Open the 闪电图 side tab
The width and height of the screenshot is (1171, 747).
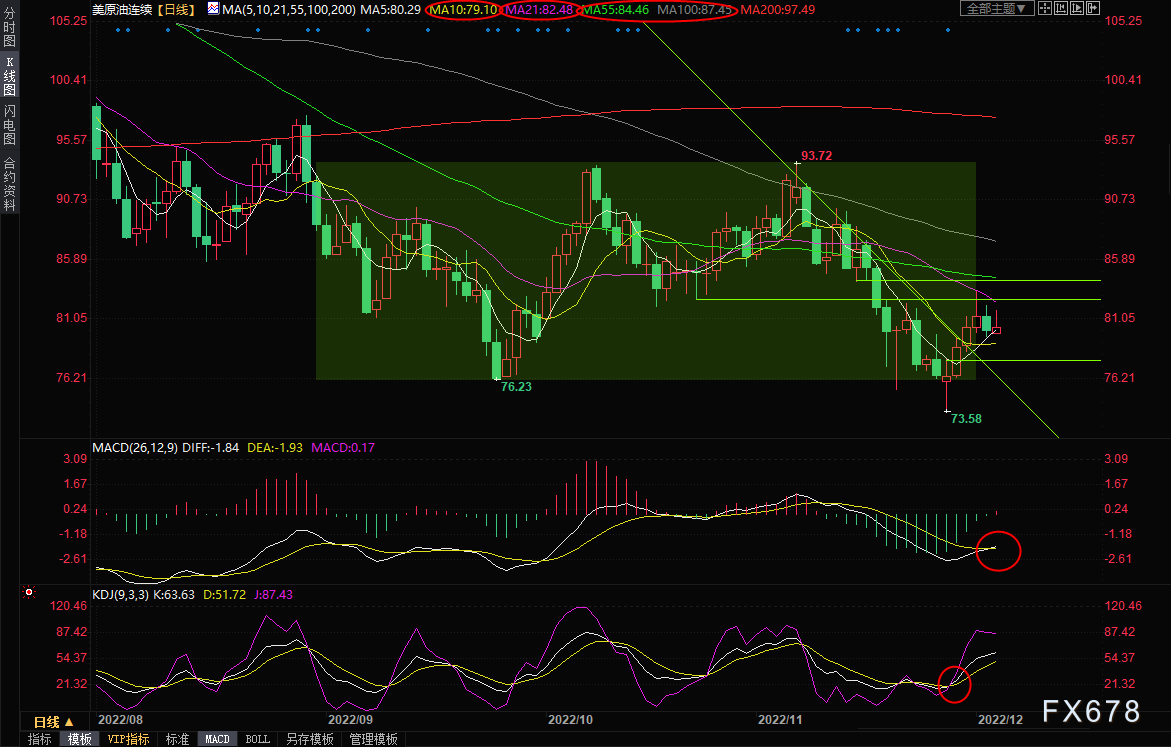coord(10,124)
